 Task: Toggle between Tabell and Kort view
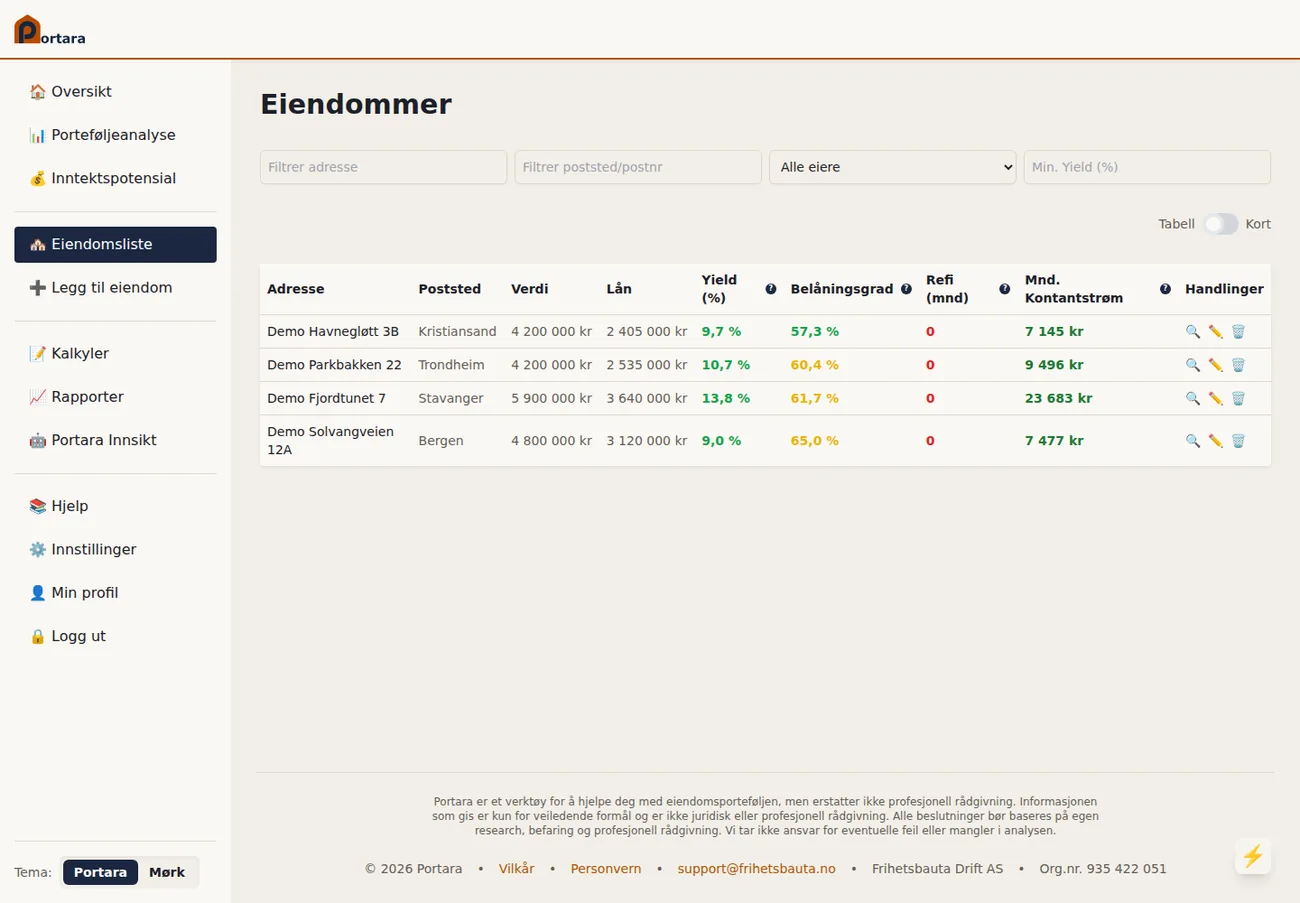[x=1220, y=224]
